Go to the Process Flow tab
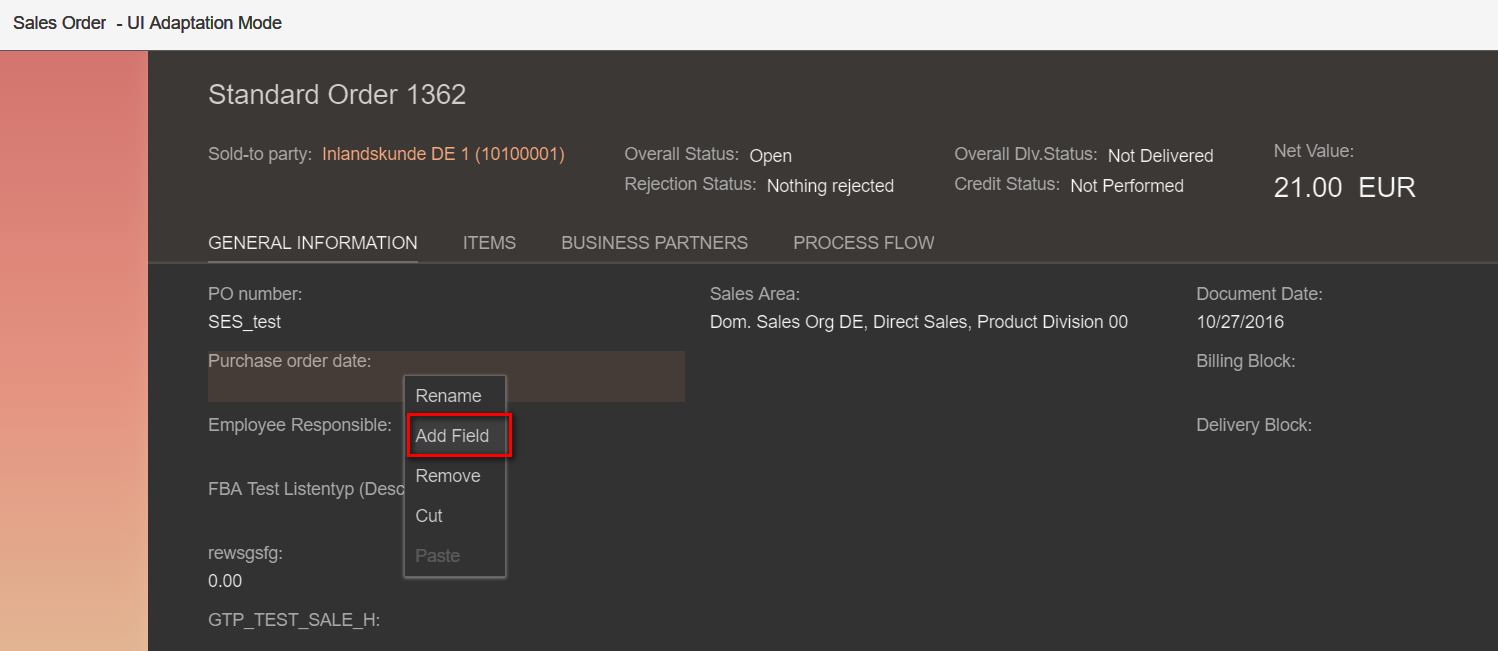 (x=863, y=243)
